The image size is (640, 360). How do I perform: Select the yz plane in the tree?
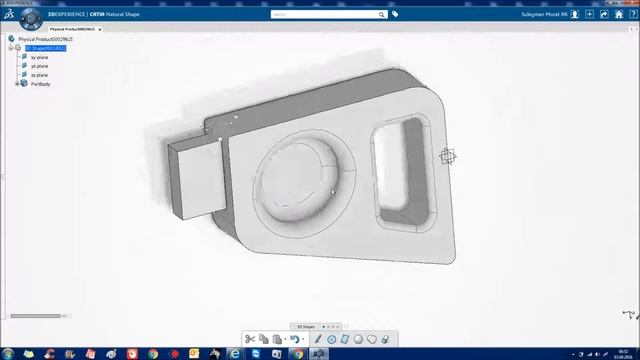coord(39,66)
